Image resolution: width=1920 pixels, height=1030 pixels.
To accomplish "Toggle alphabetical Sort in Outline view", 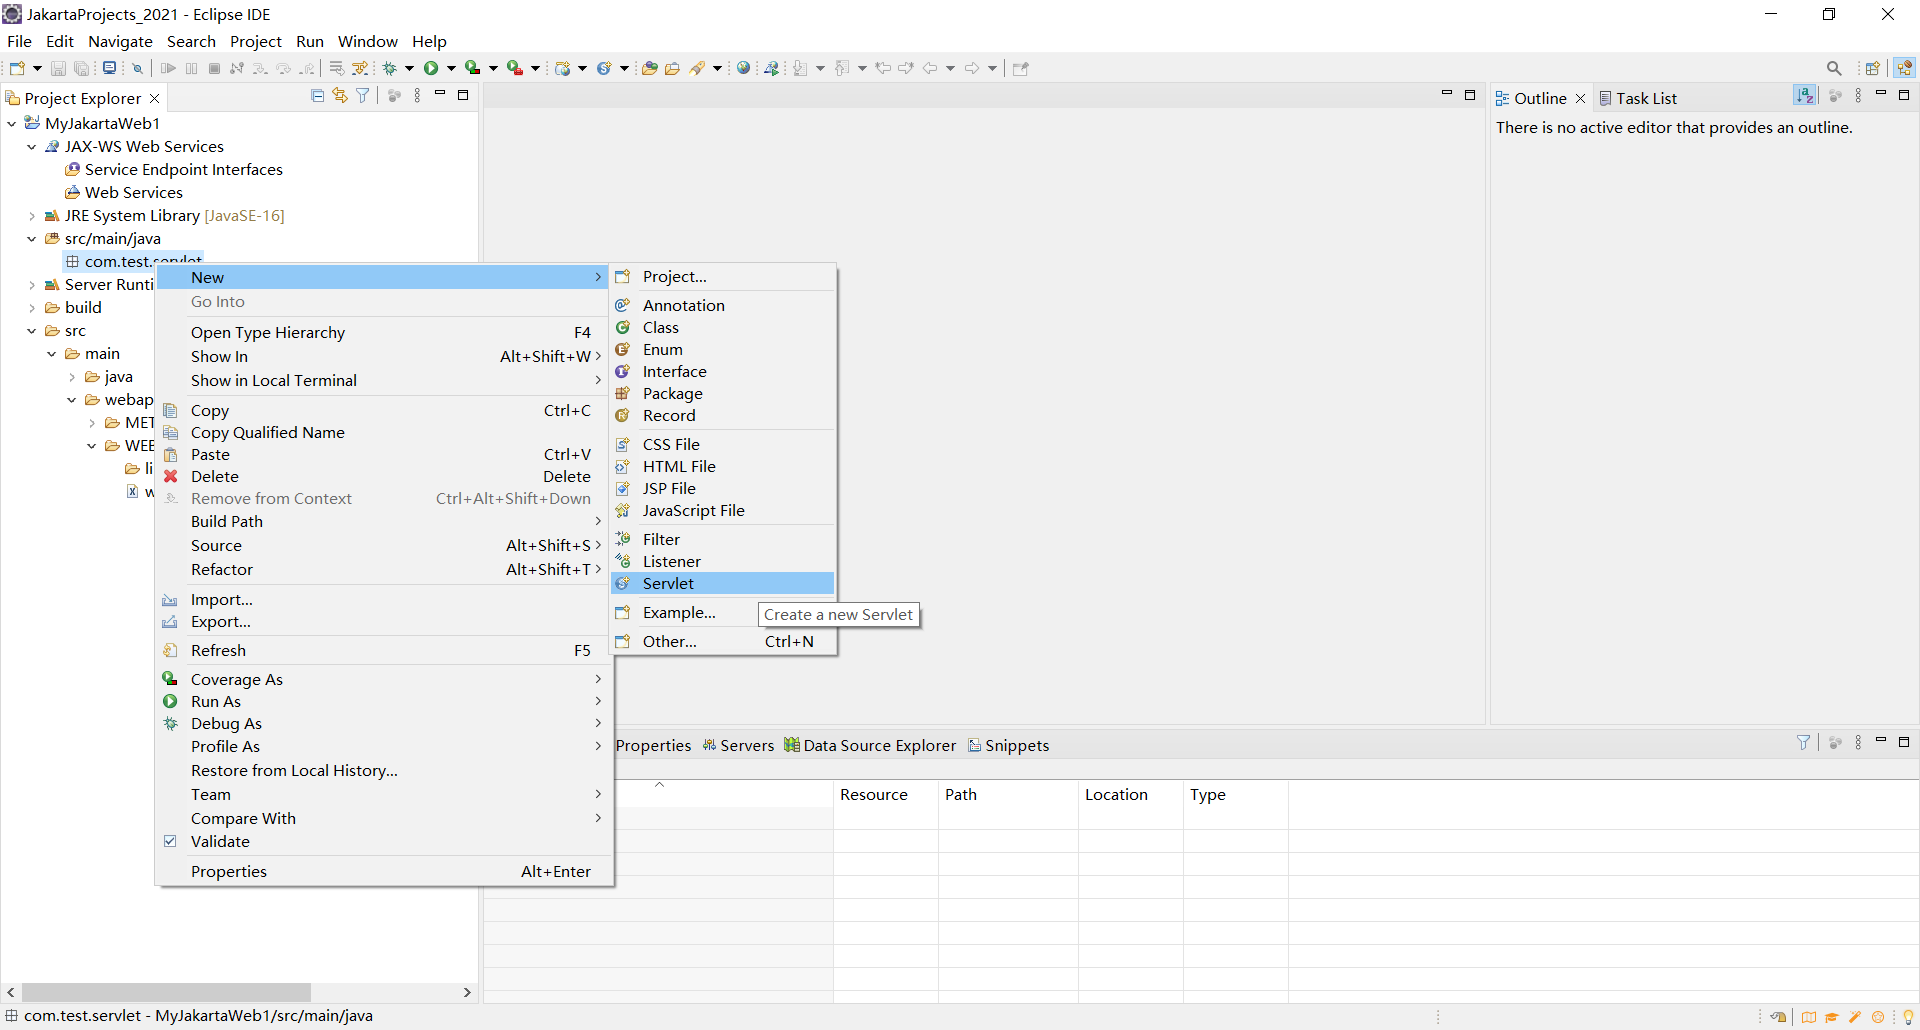I will pyautogui.click(x=1805, y=95).
